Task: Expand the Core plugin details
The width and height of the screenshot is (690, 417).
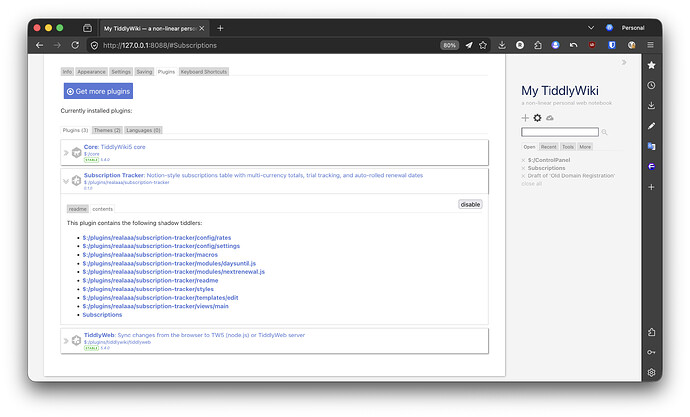Action: tap(66, 153)
